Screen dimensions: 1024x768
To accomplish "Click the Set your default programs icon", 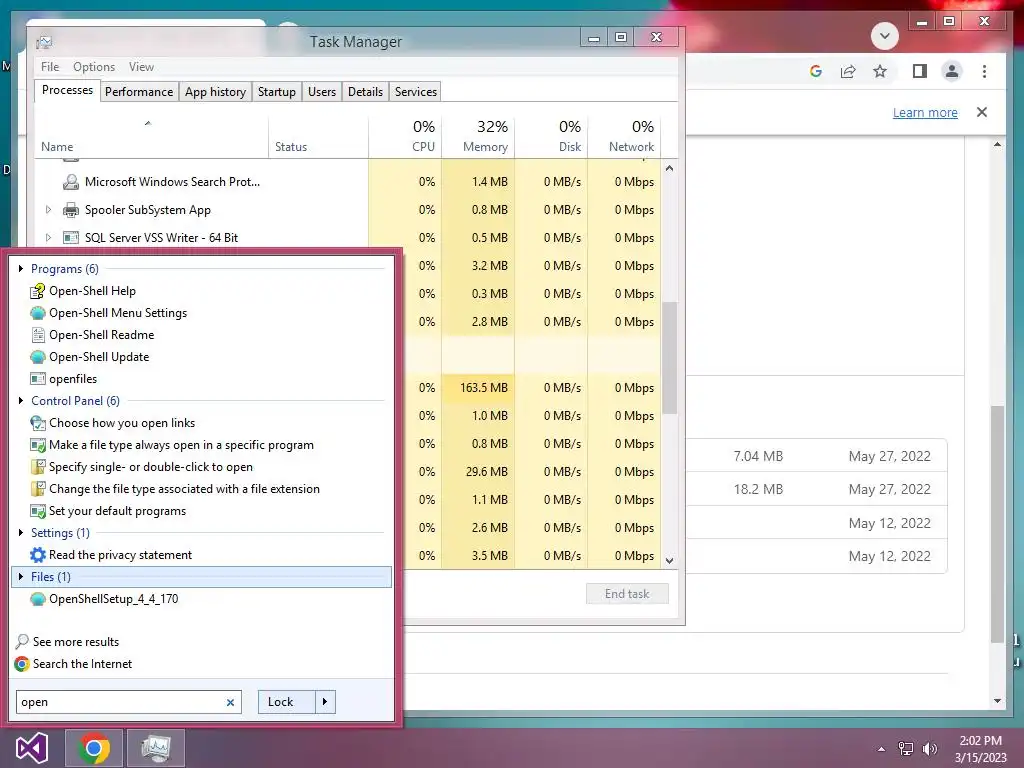I will (38, 511).
